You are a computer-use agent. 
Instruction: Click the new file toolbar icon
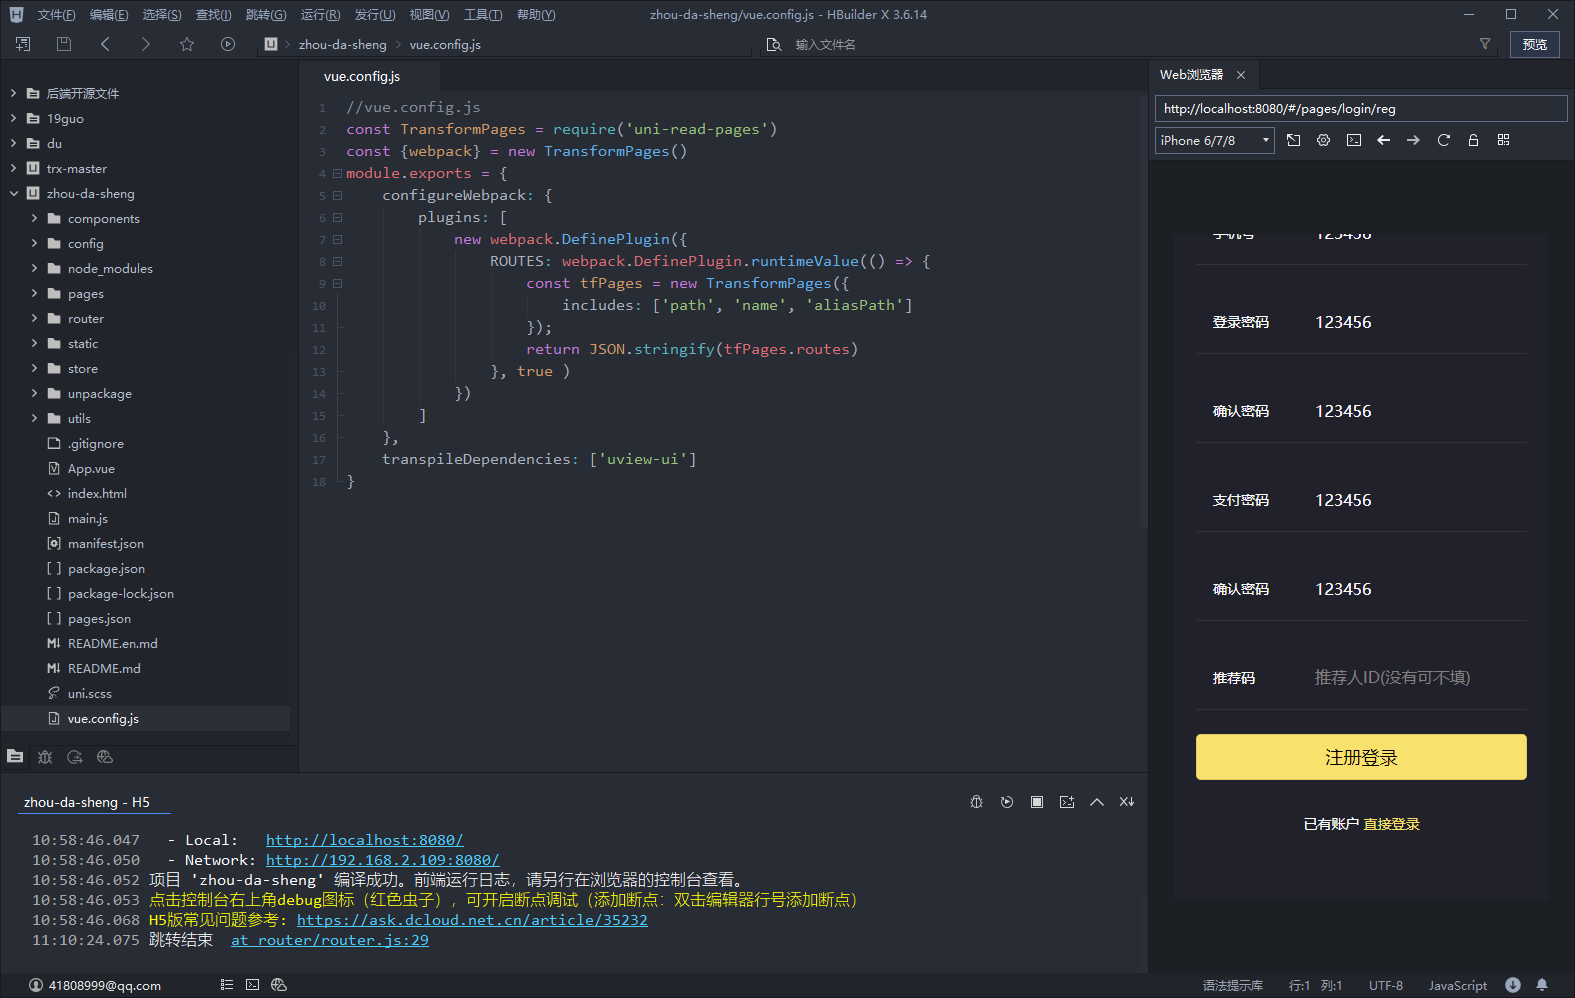pos(23,44)
